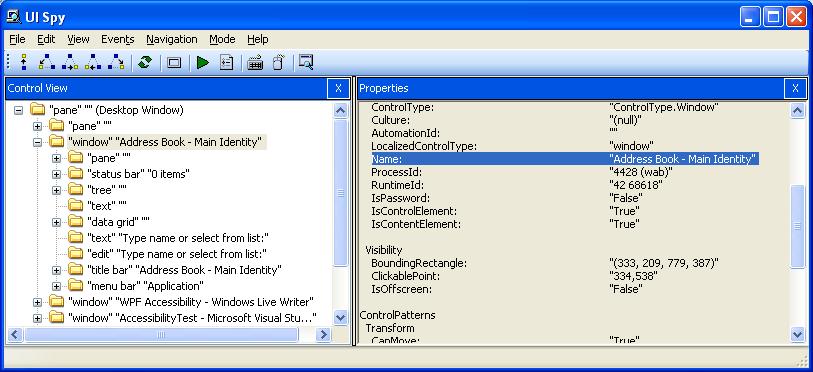
Task: Click the green play start-events icon
Action: (x=203, y=63)
